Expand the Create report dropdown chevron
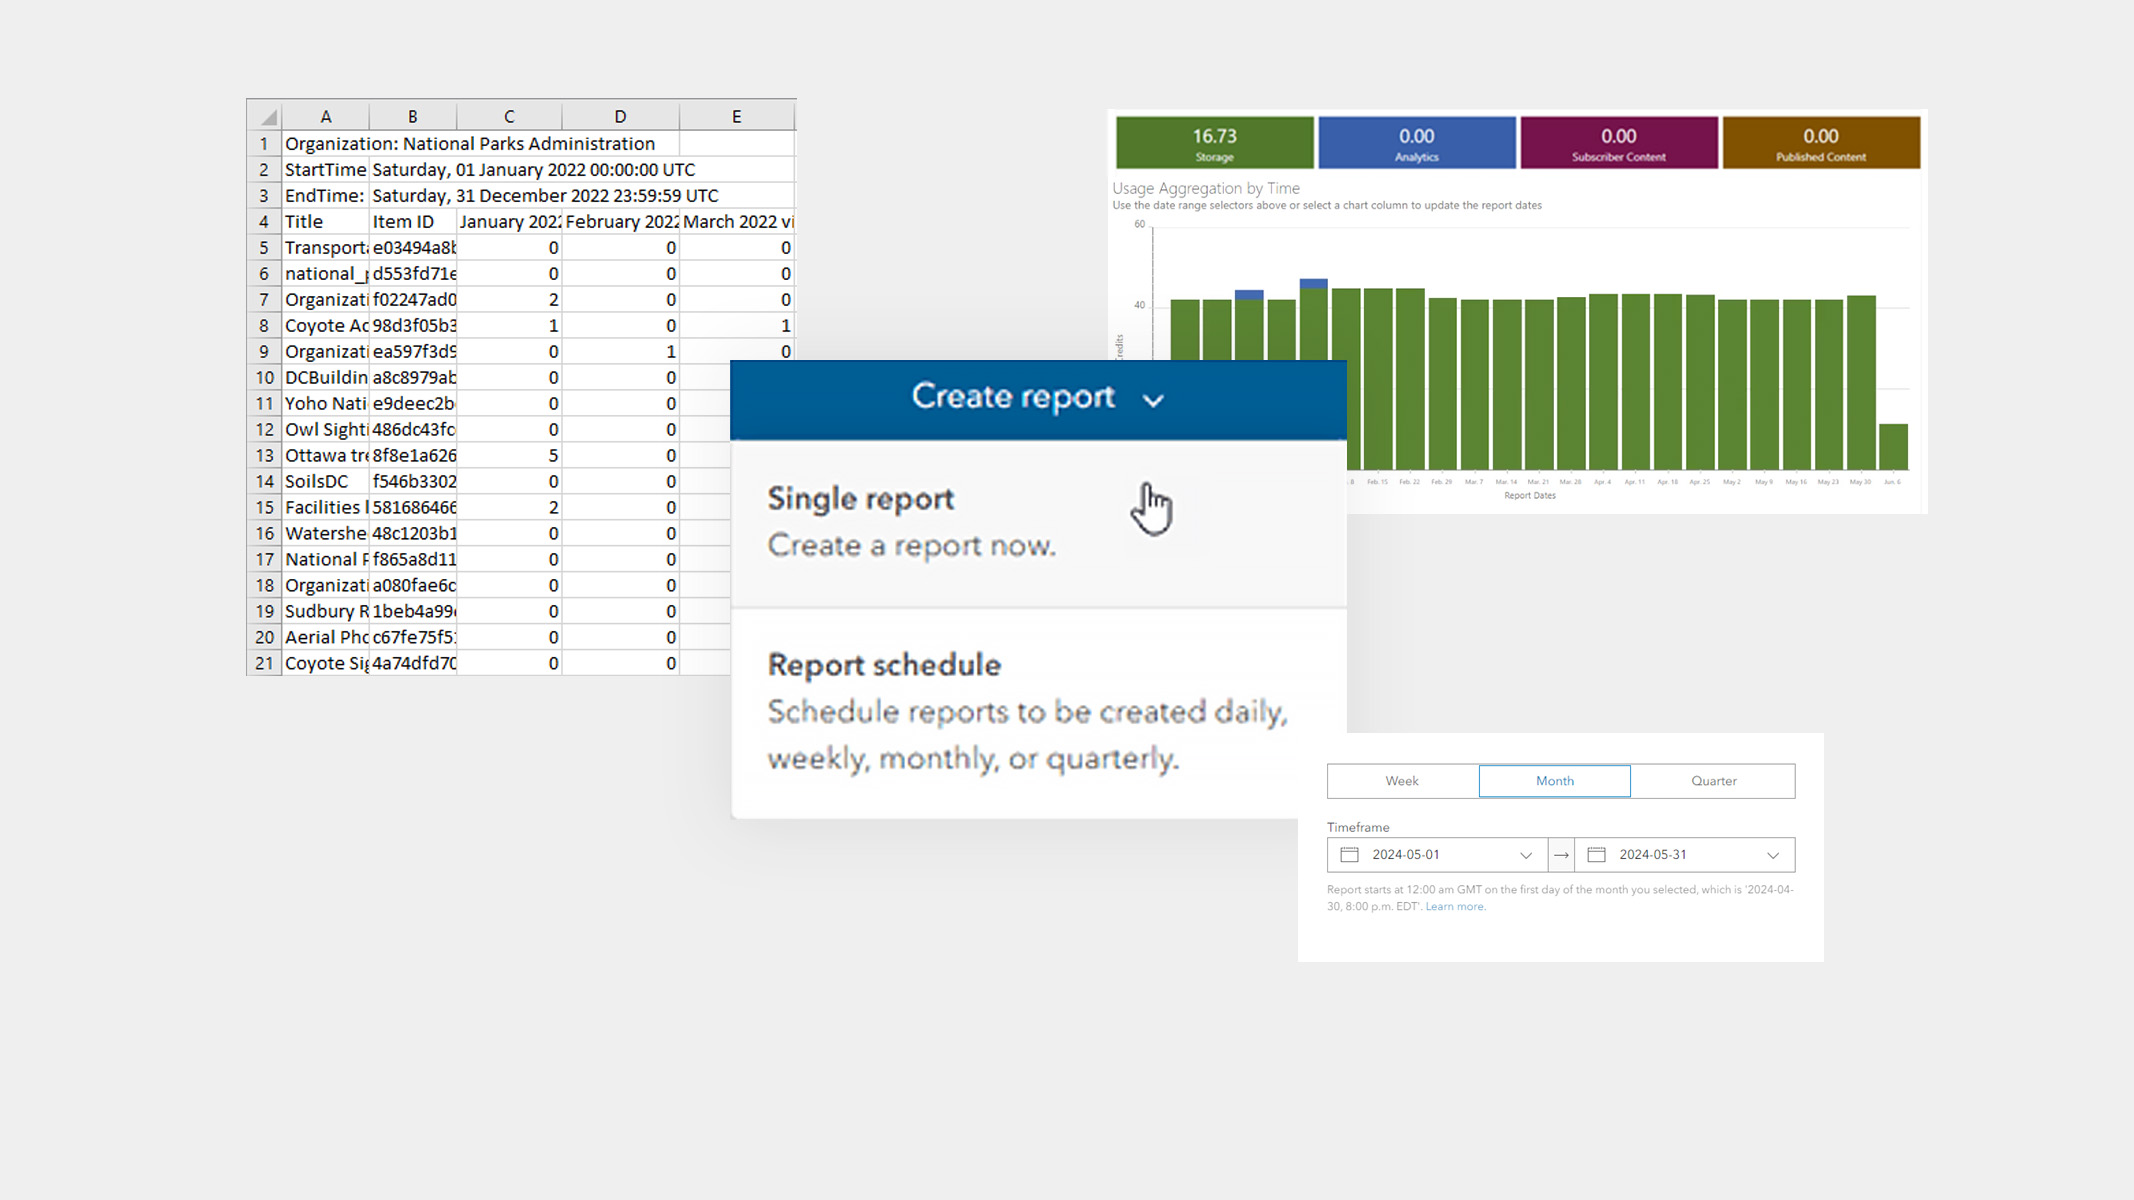The height and width of the screenshot is (1200, 2134). [1154, 398]
